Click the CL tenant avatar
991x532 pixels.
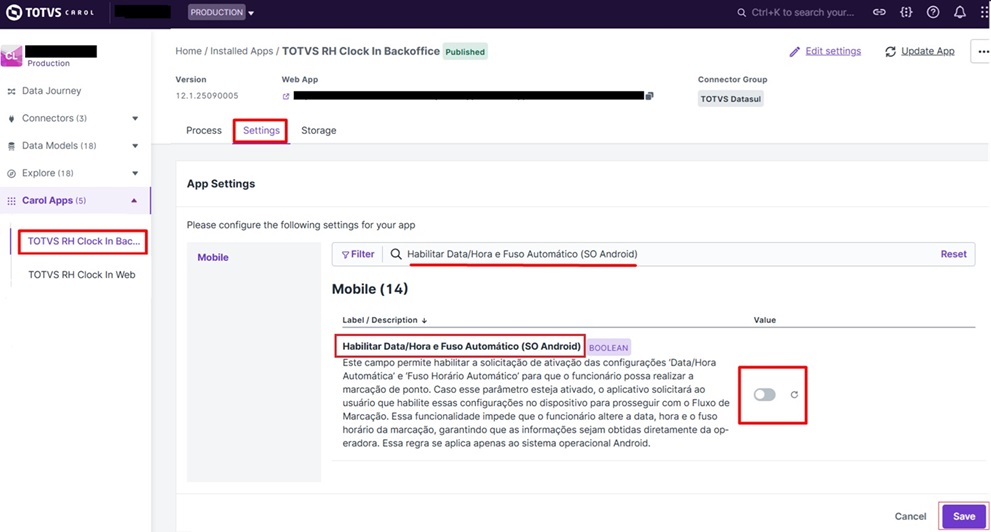tap(11, 56)
